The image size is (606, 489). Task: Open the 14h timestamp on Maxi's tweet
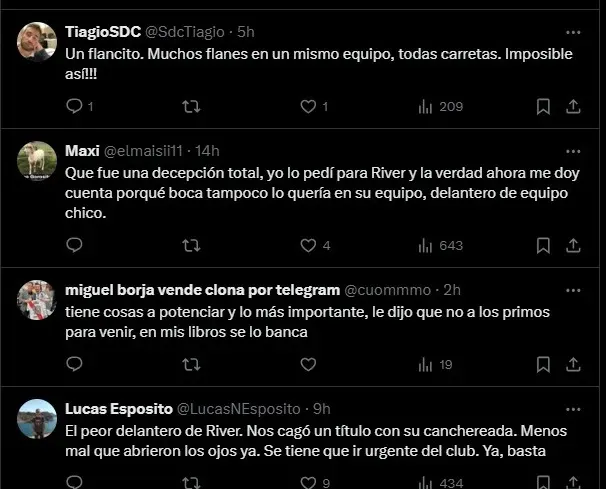click(206, 150)
